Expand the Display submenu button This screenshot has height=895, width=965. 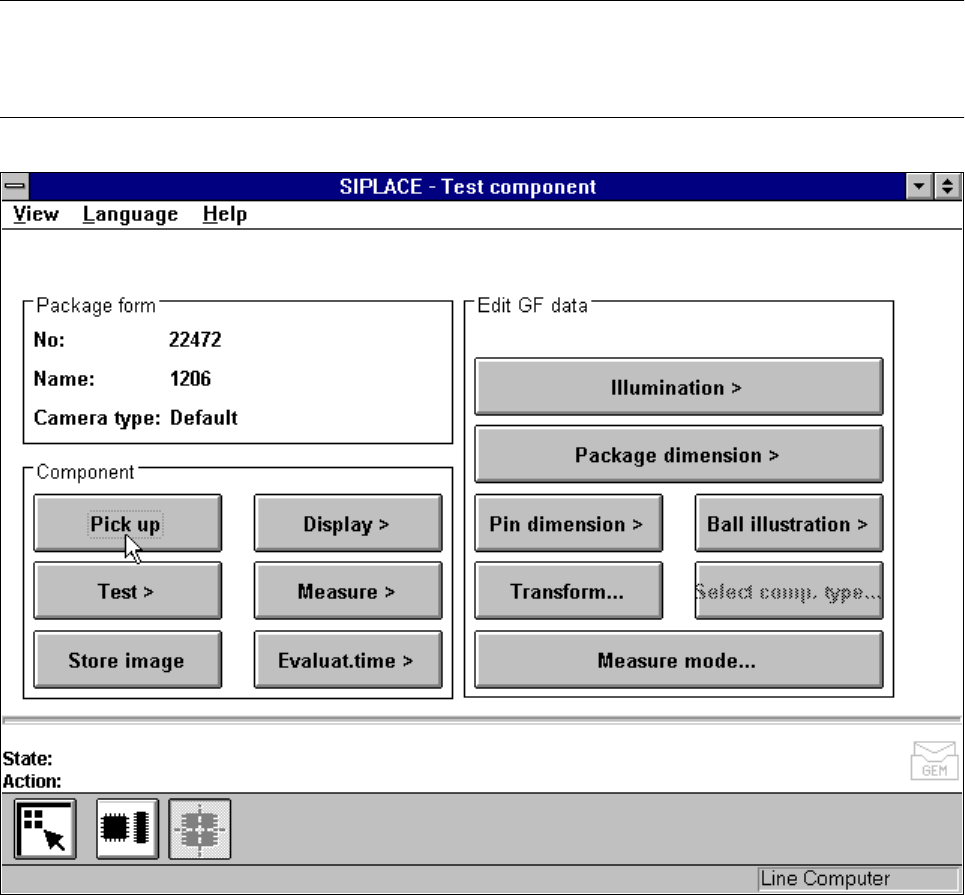[347, 523]
